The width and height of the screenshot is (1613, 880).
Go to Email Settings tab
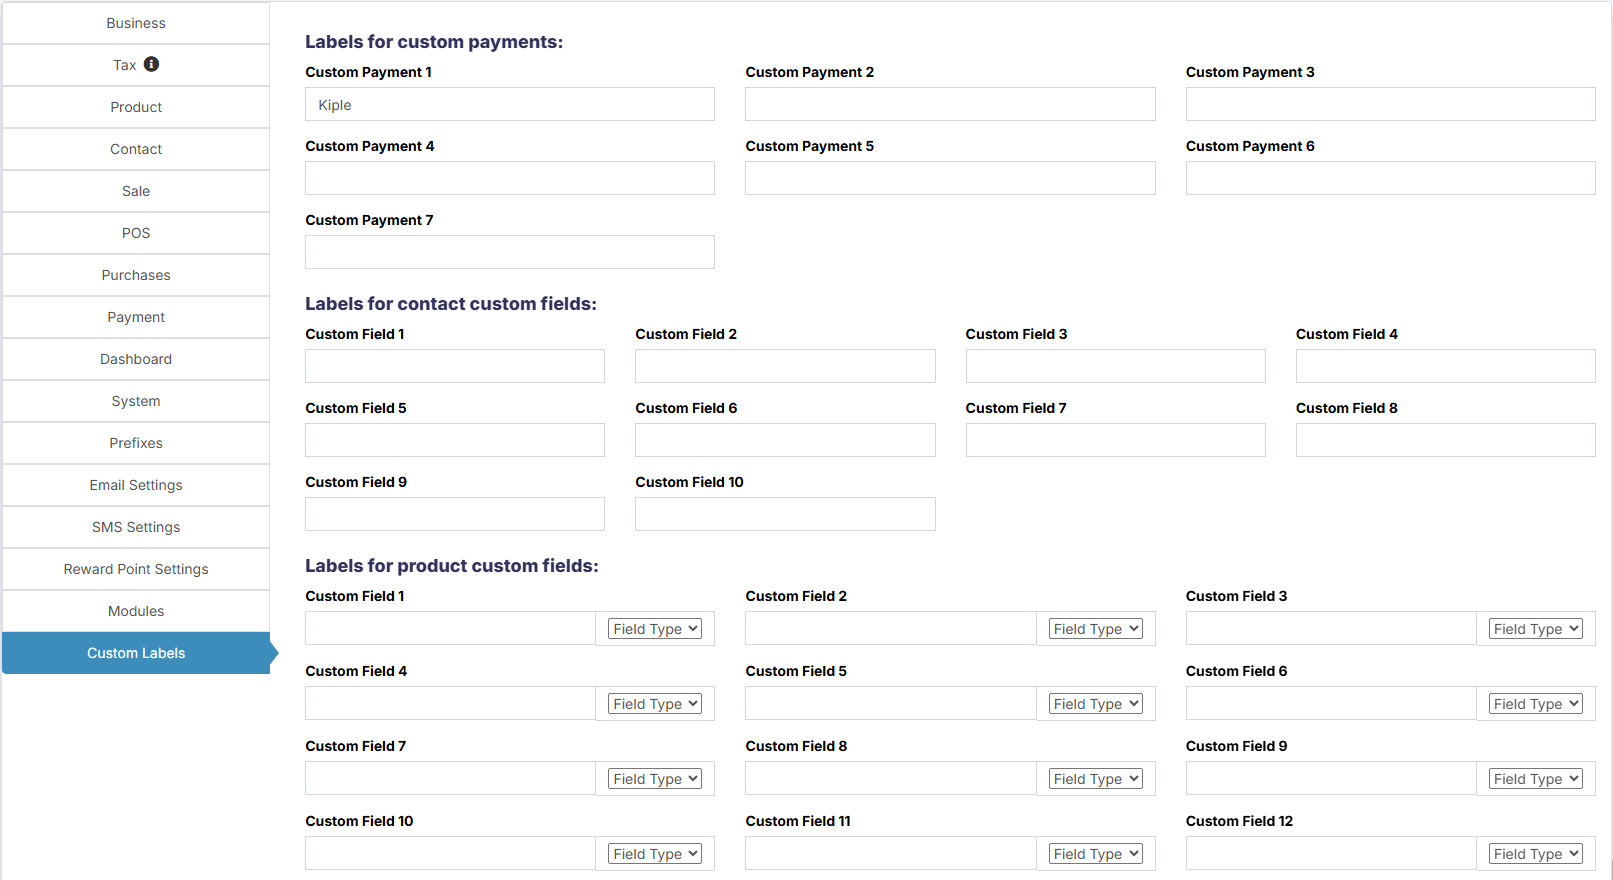click(136, 485)
